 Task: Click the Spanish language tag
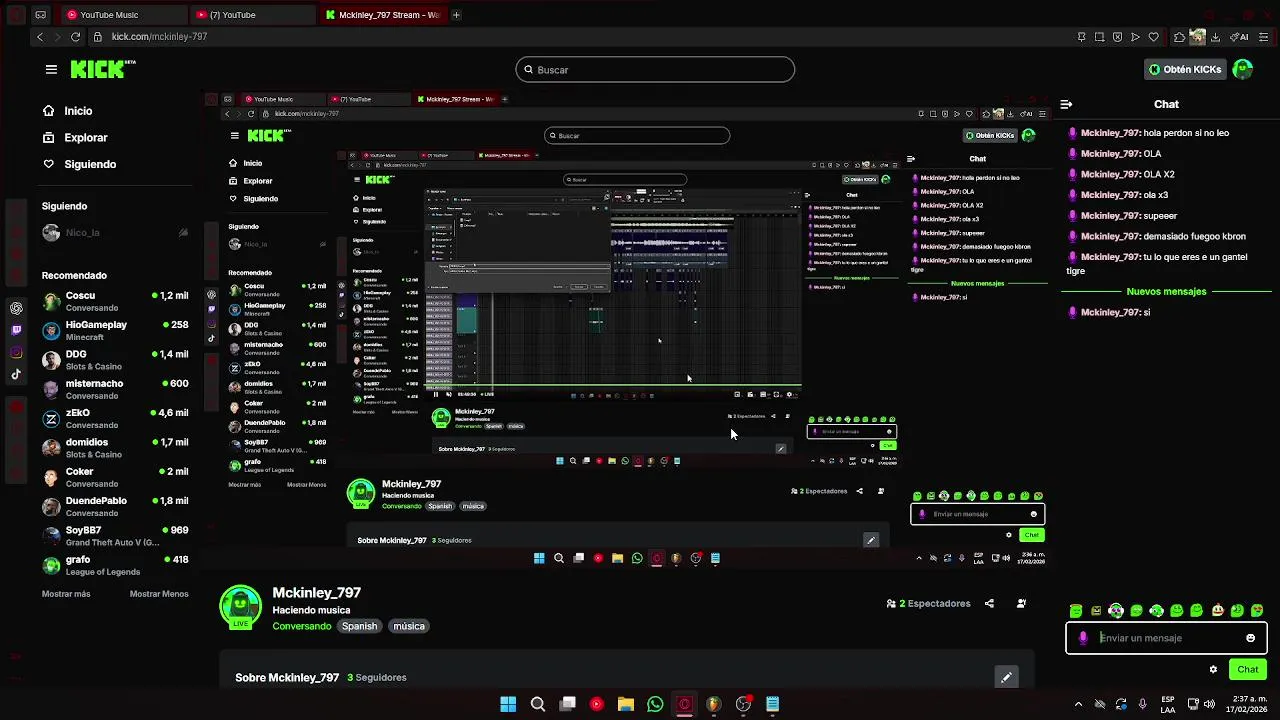click(x=359, y=626)
